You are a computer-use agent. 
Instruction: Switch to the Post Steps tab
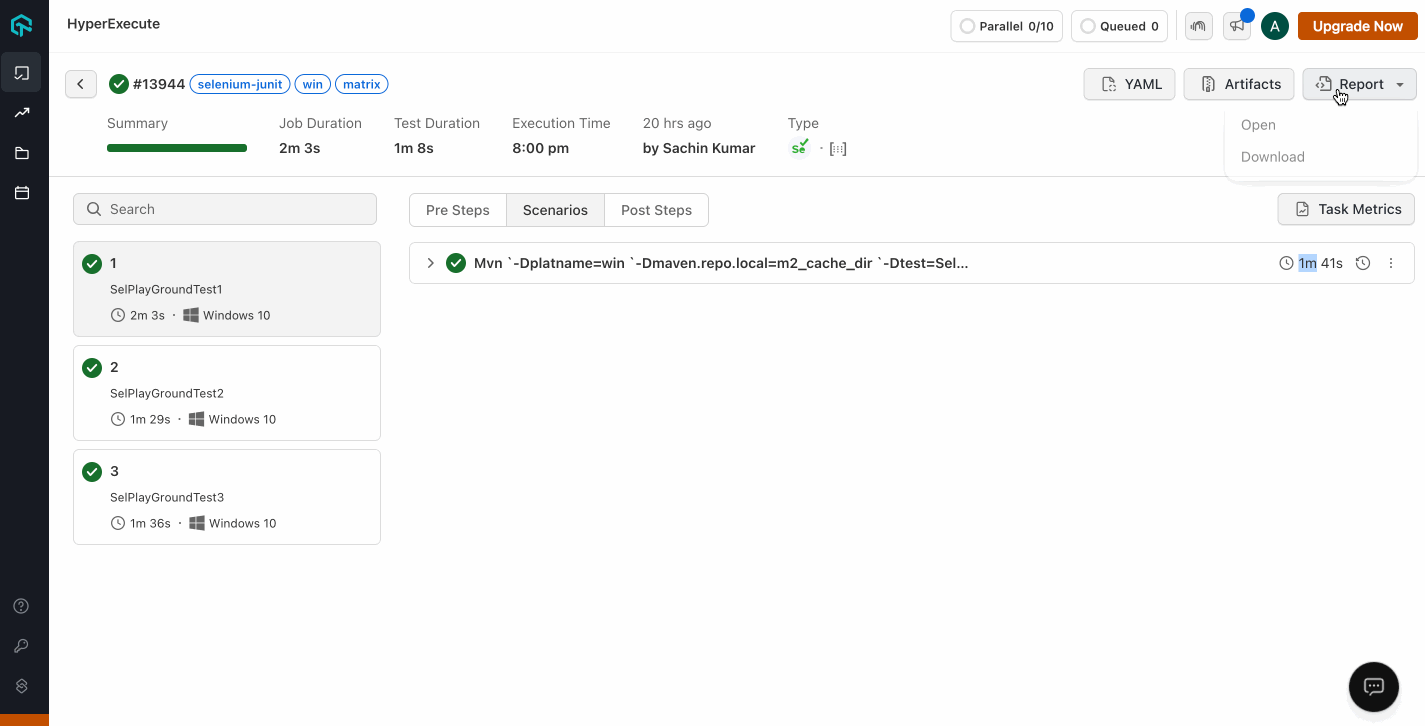point(656,210)
